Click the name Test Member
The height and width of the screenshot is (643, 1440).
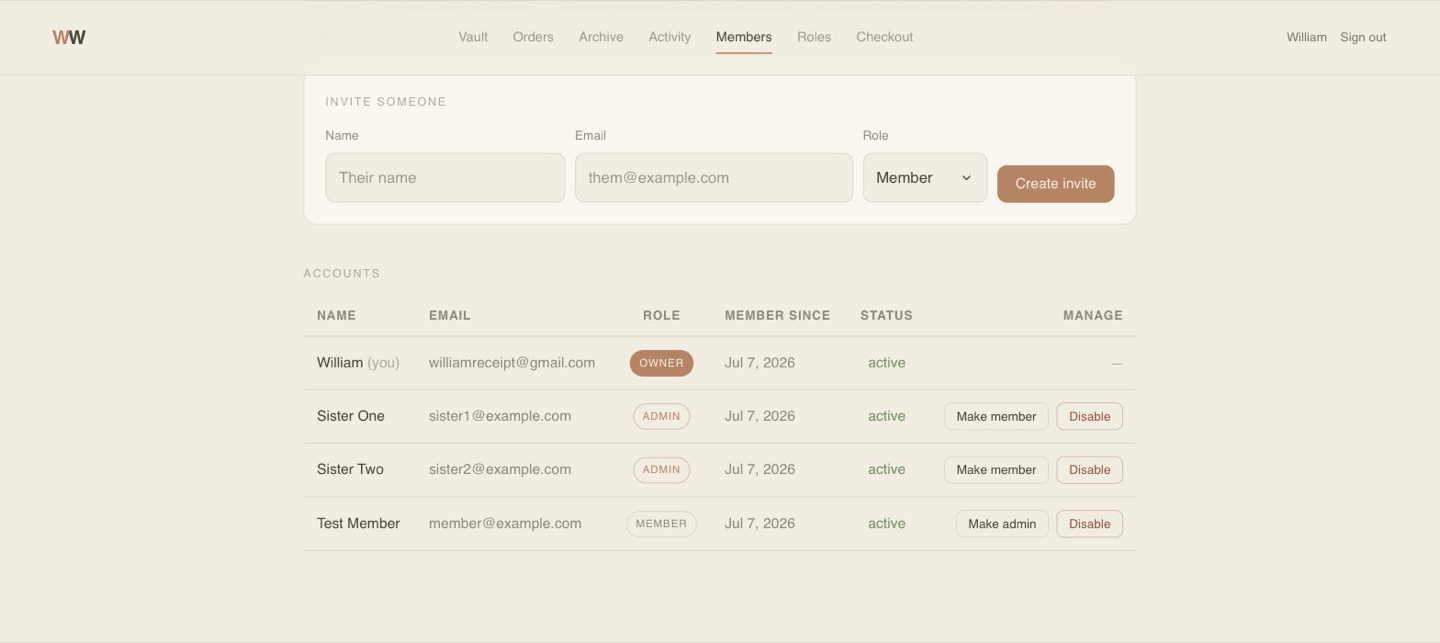coord(358,523)
